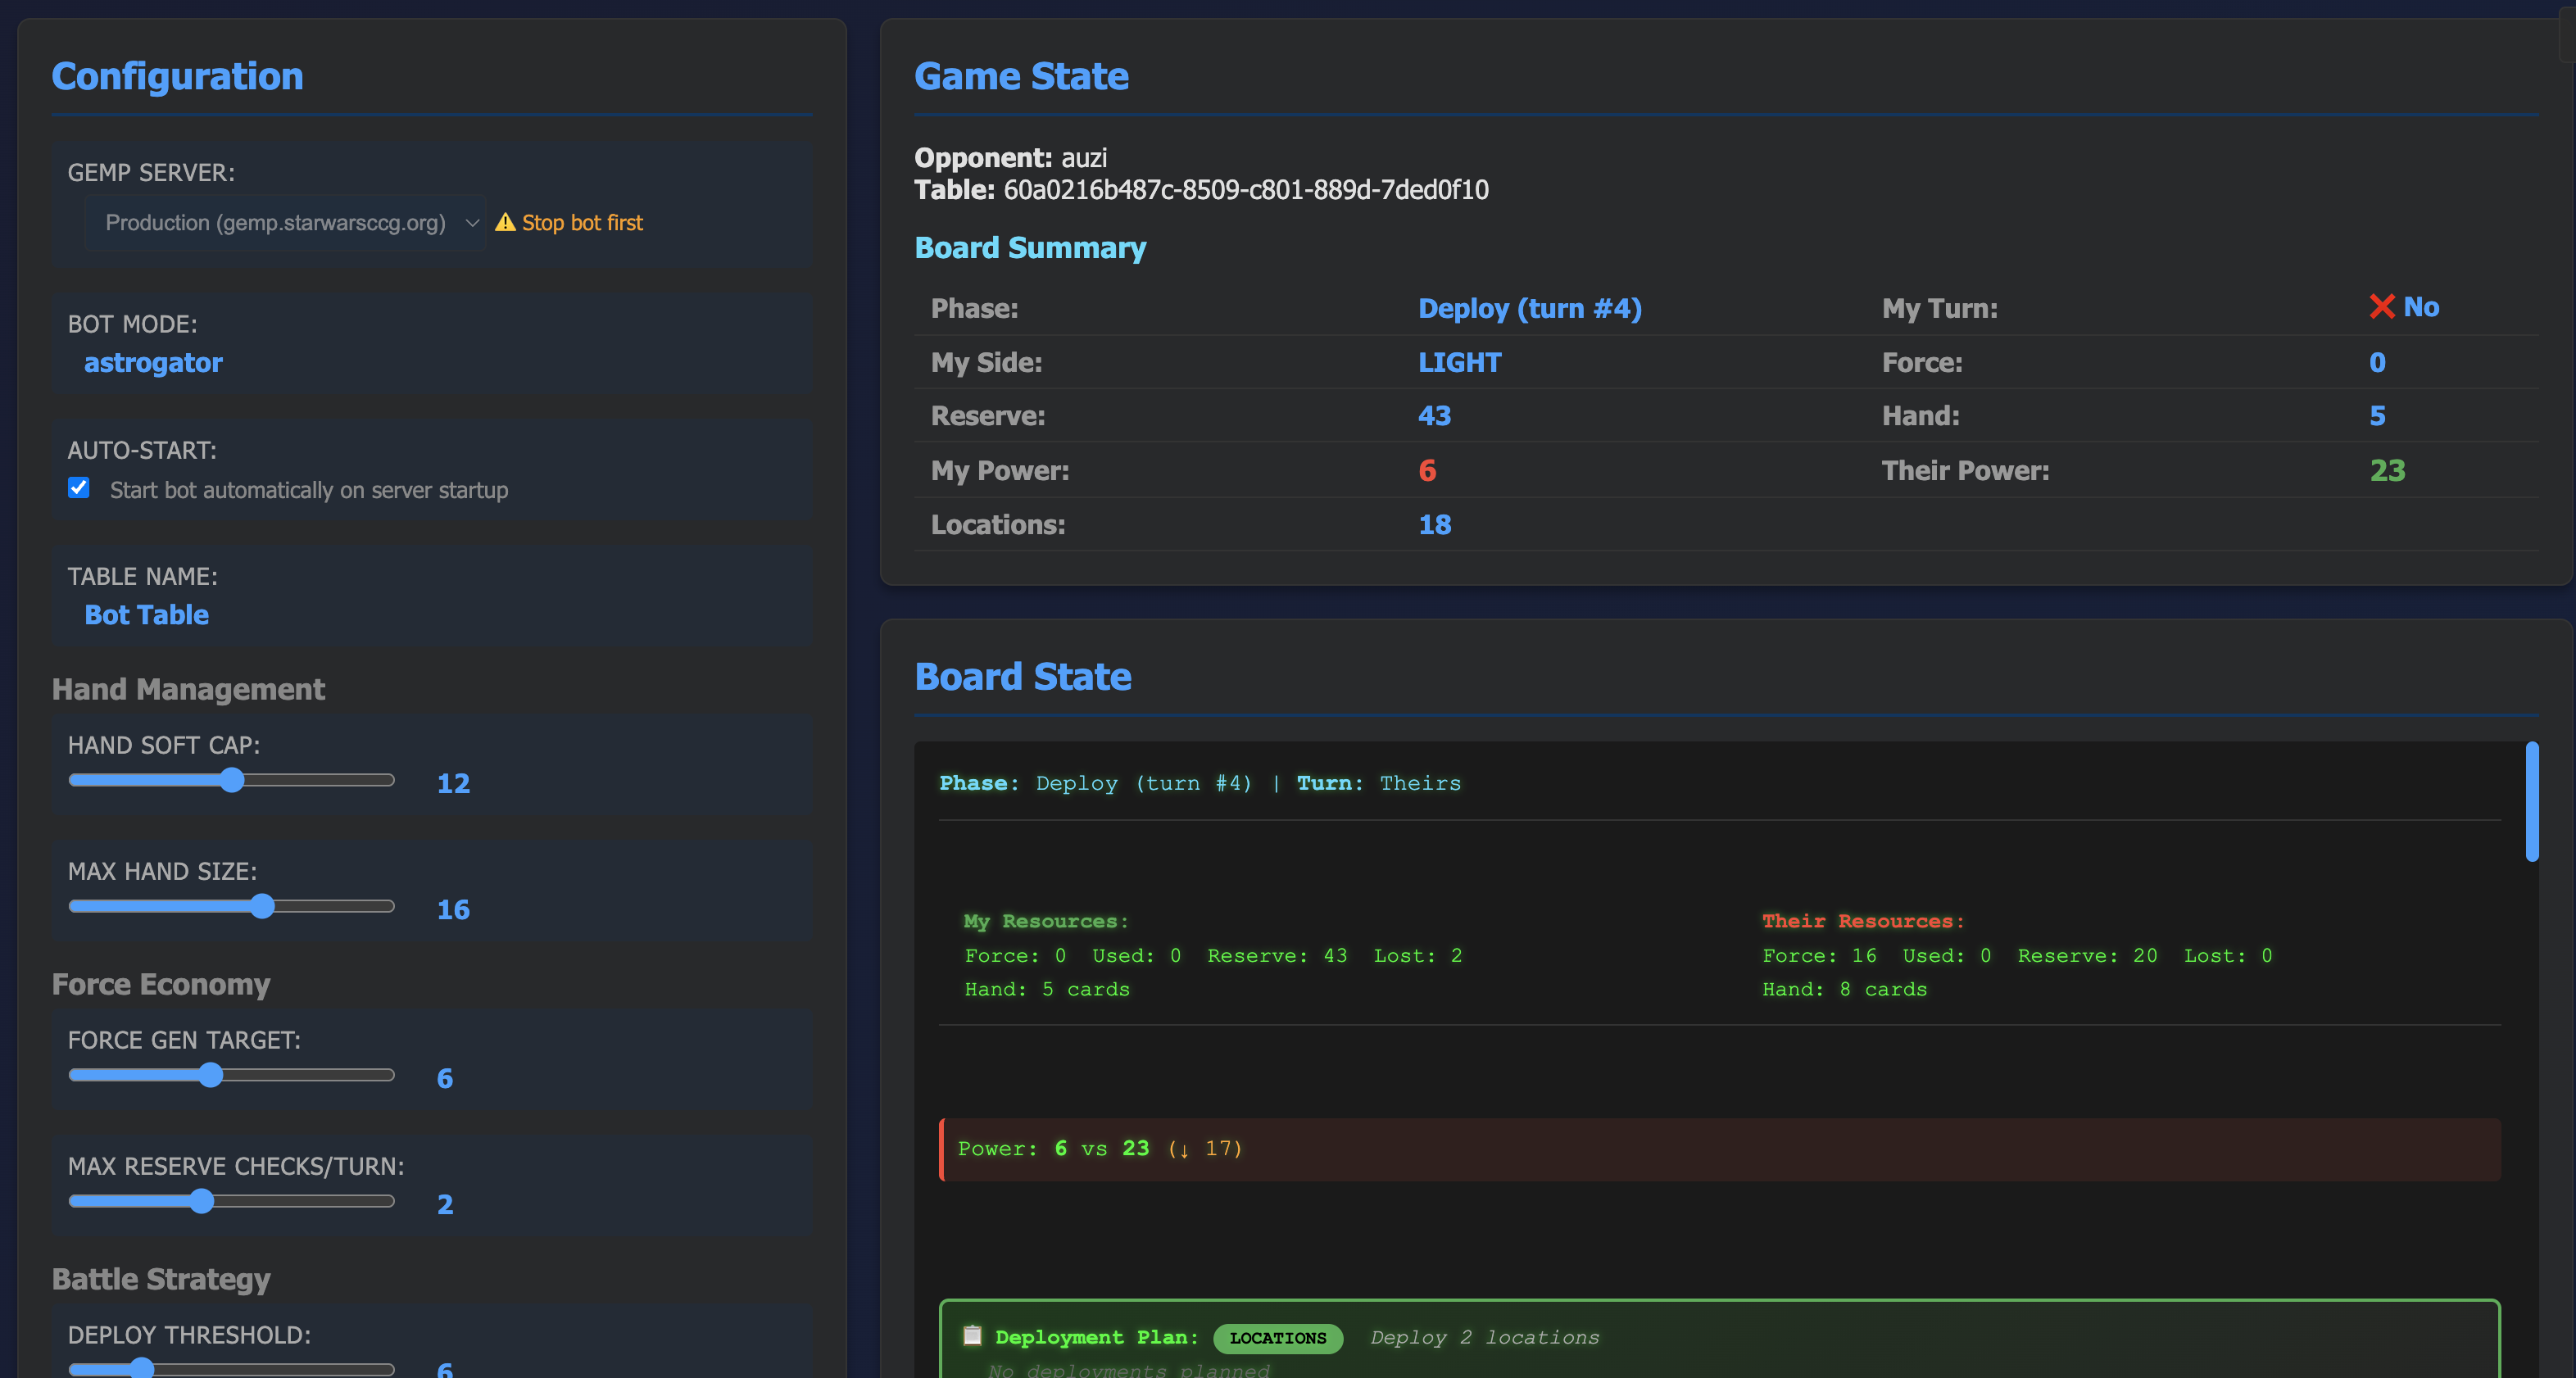Toggle auto-start bot on server startup checkbox
Viewport: 2576px width, 1378px height.
coord(79,488)
